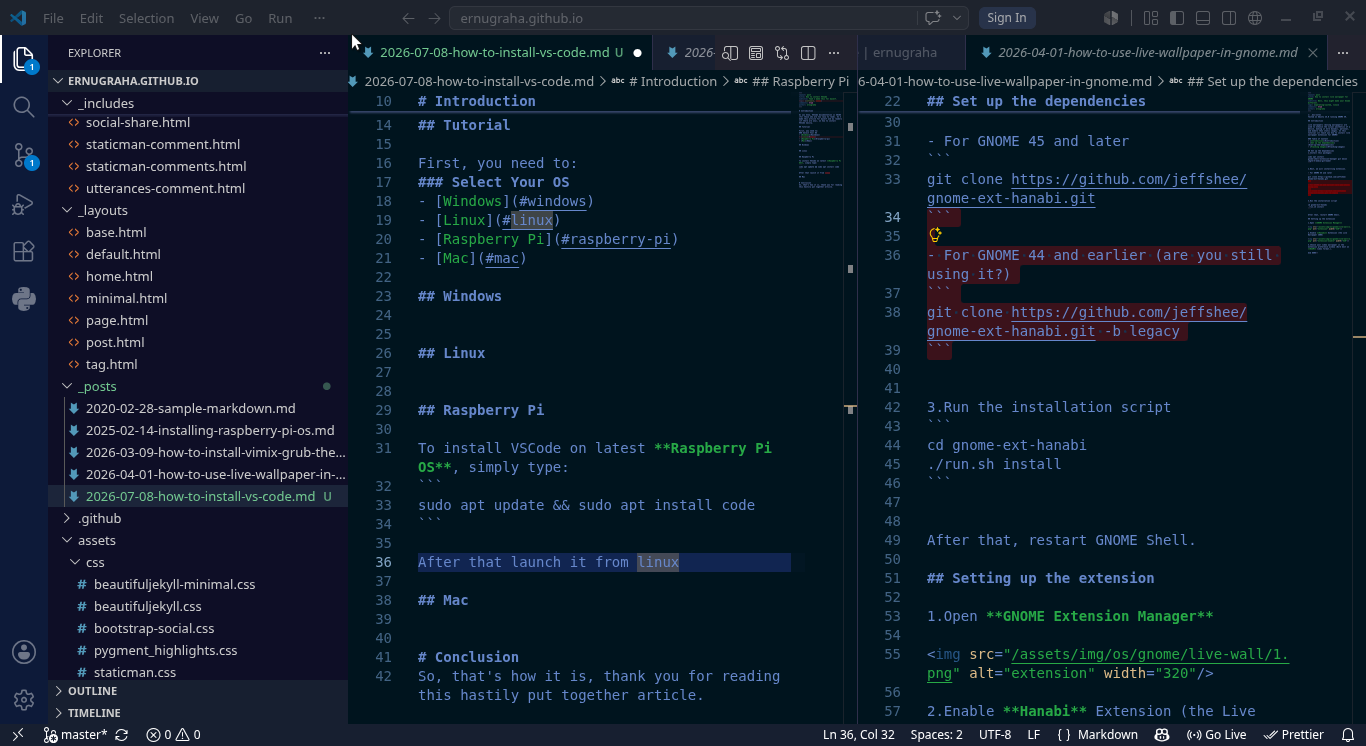Click the VS Code logo icon
This screenshot has width=1366, height=746.
pyautogui.click(x=18, y=18)
